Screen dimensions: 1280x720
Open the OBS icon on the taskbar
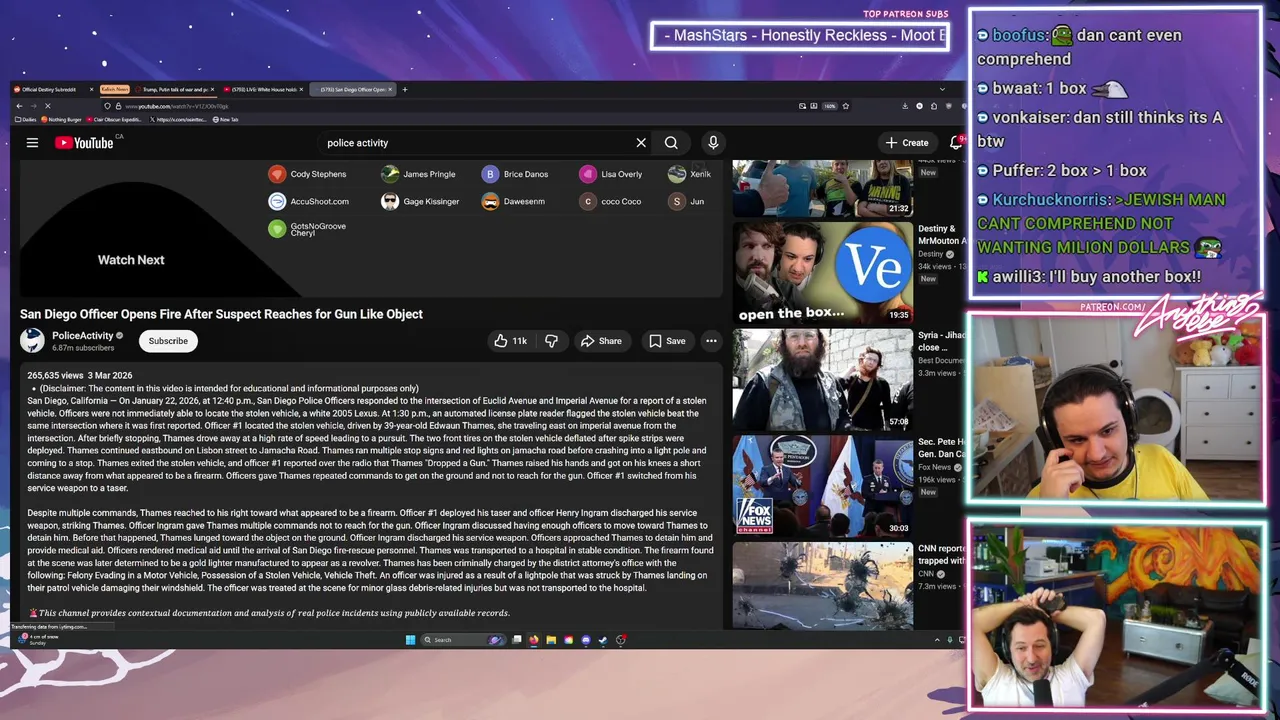coord(621,640)
